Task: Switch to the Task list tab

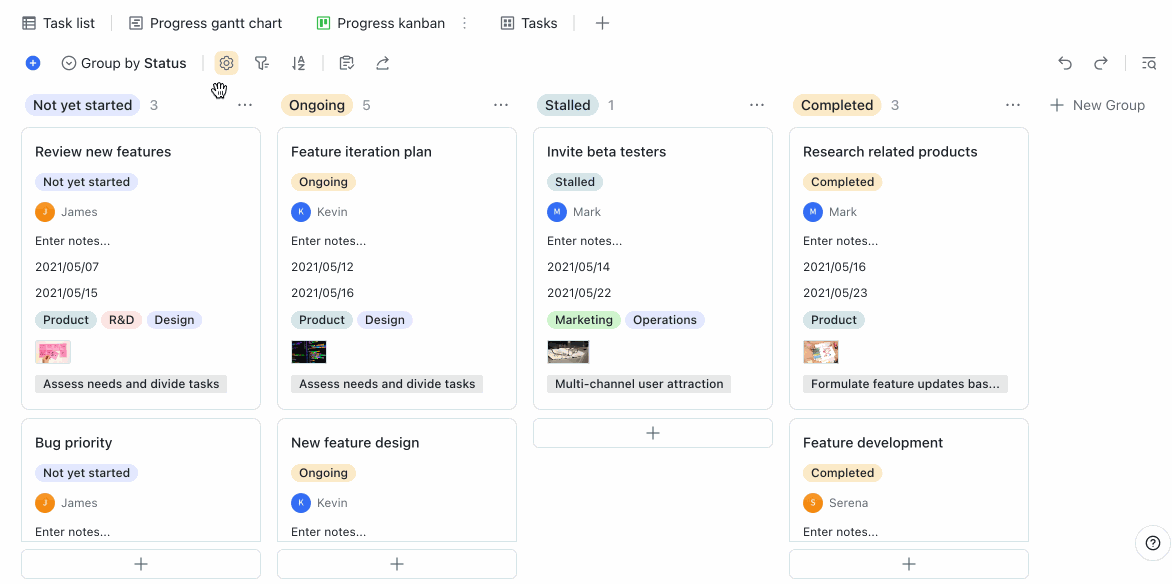Action: [x=57, y=22]
